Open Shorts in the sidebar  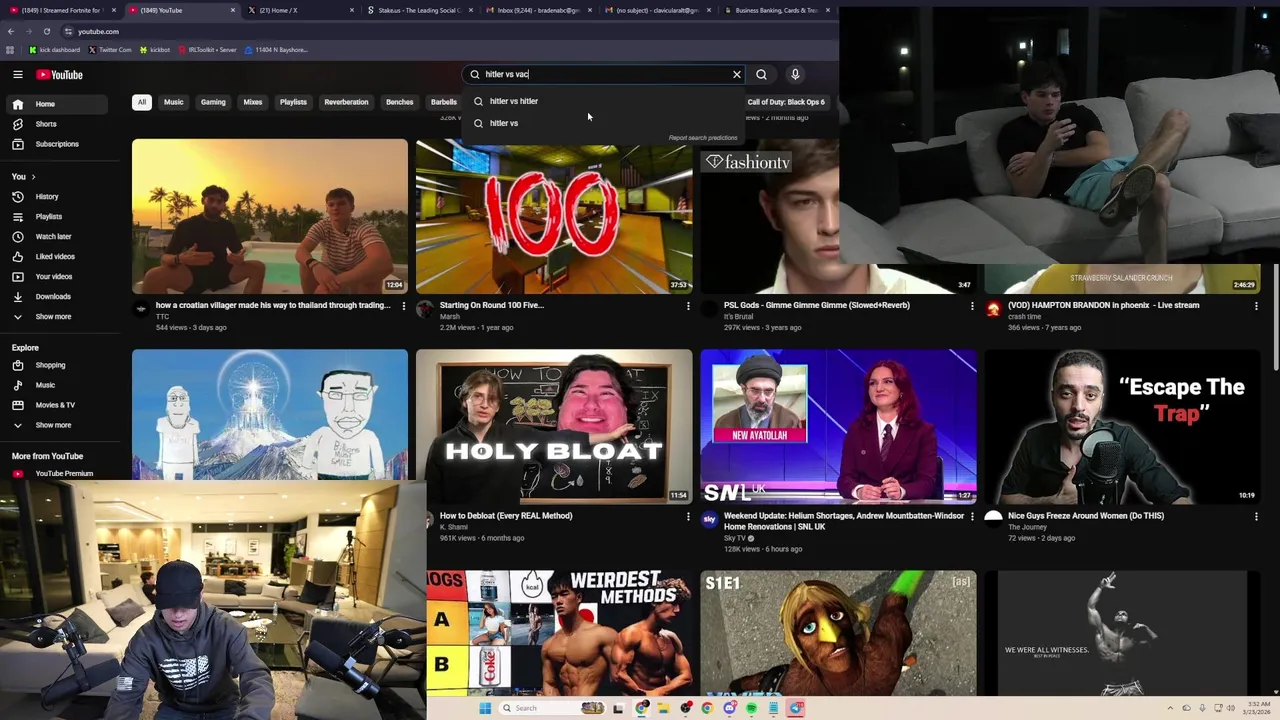(58, 124)
